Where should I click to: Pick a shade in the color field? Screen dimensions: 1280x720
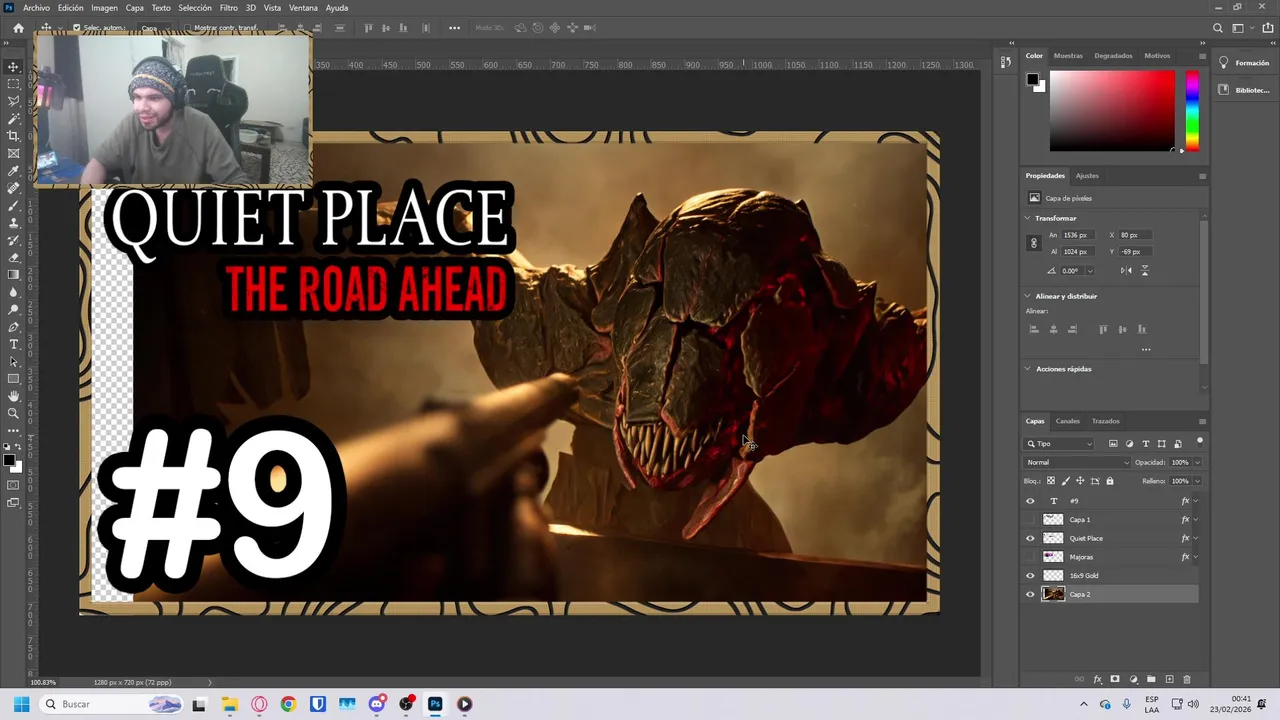1112,111
